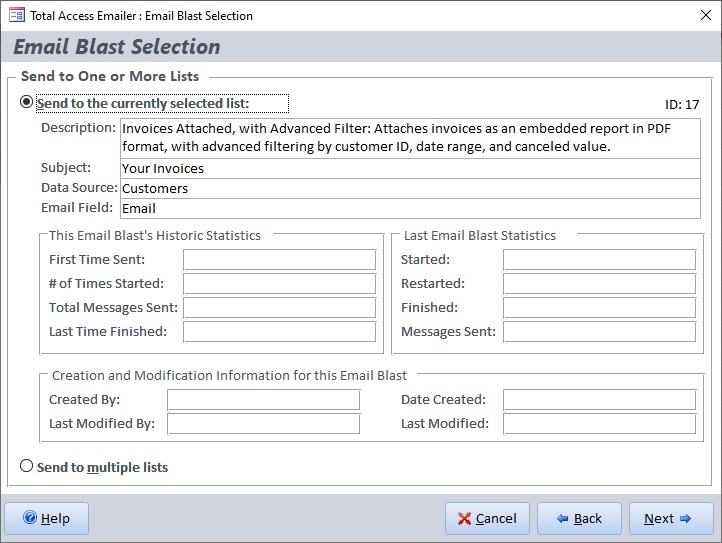The height and width of the screenshot is (543, 722).
Task: Click the Created By field
Action: point(263,400)
